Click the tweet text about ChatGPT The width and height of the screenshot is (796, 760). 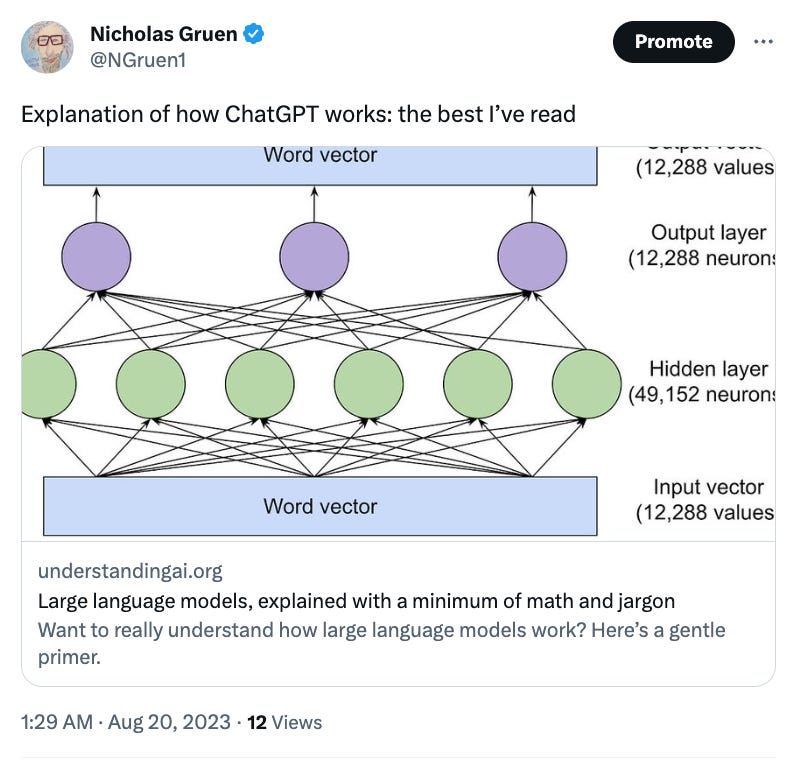coord(298,114)
